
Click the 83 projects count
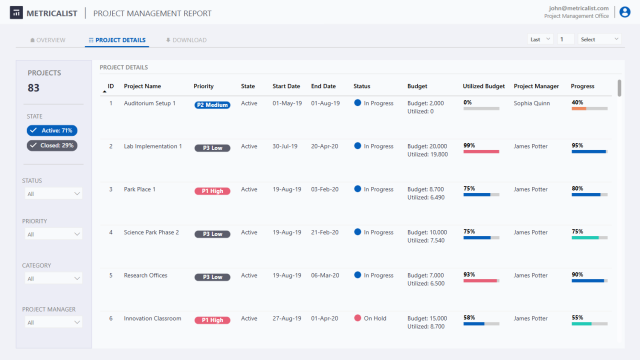(33, 88)
